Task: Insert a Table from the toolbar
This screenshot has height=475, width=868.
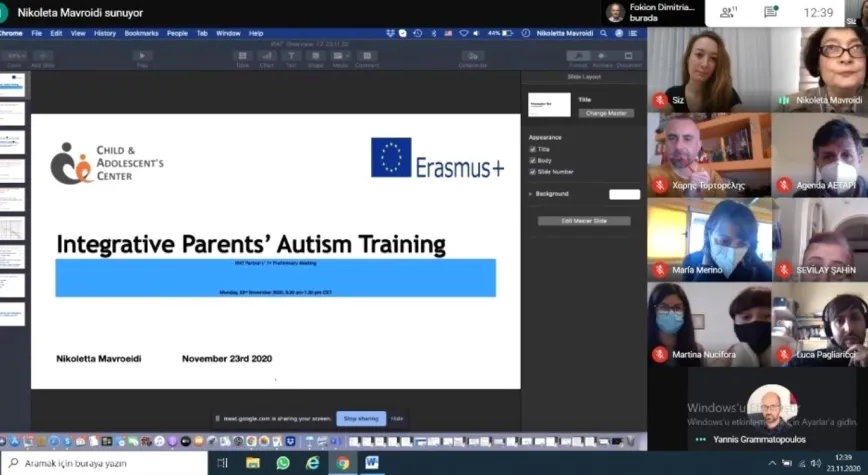Action: tap(242, 56)
